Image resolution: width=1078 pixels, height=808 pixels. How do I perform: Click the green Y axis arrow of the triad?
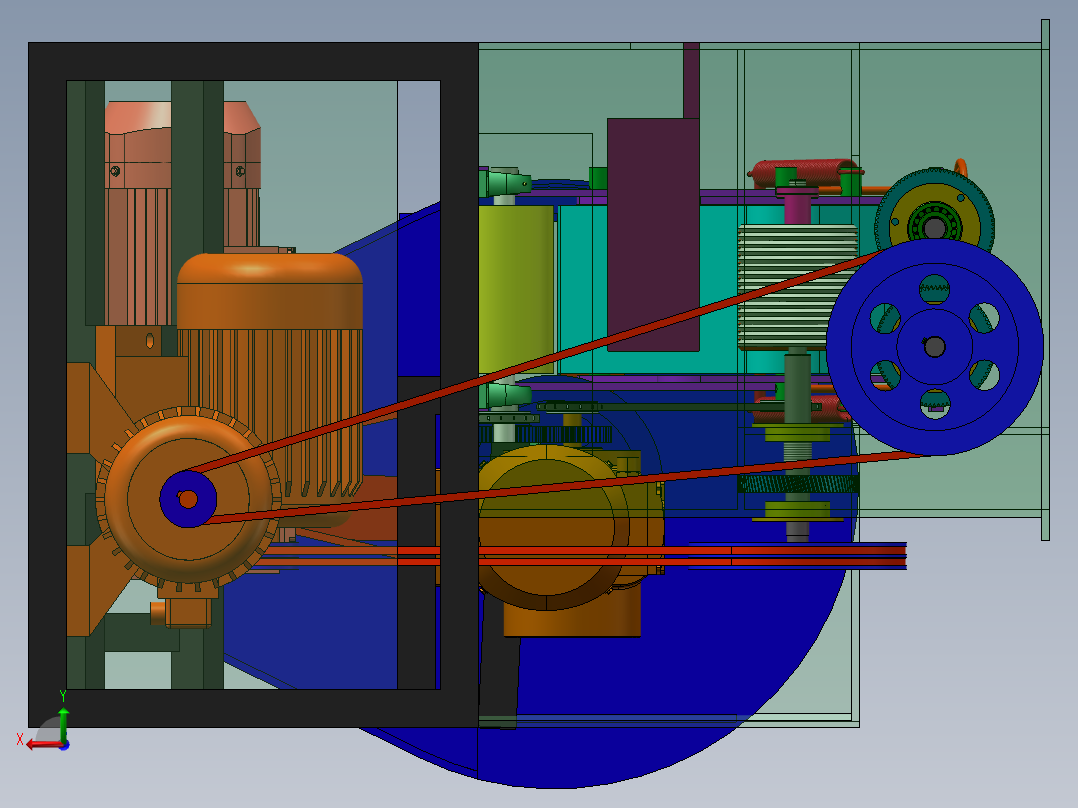coord(63,722)
